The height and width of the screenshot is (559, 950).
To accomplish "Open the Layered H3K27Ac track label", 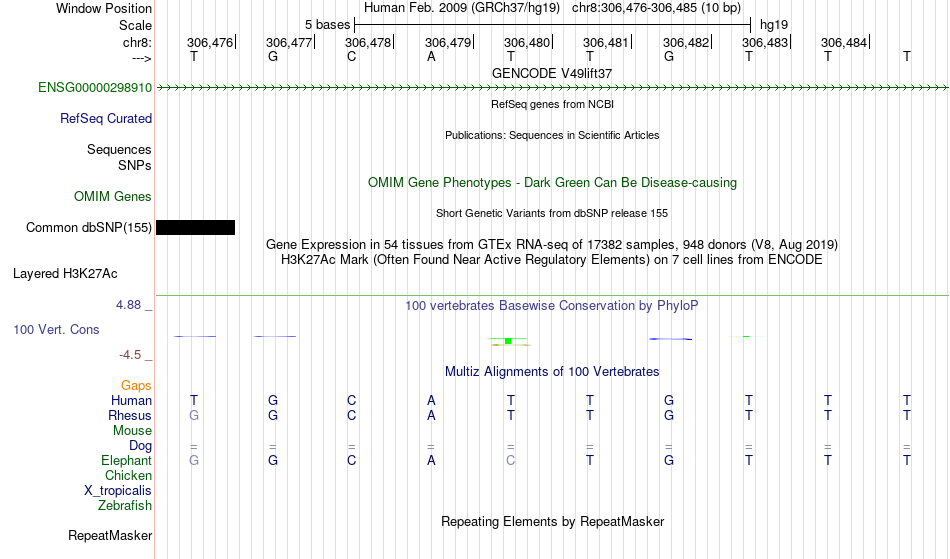I will click(65, 274).
